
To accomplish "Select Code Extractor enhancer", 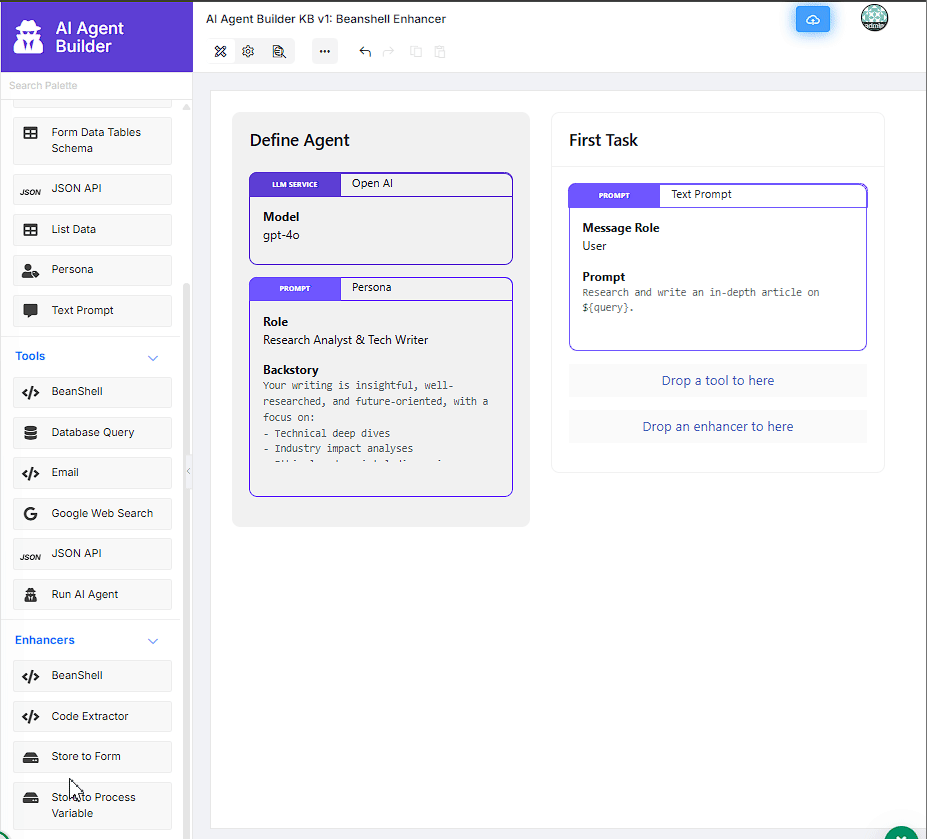I will point(92,716).
